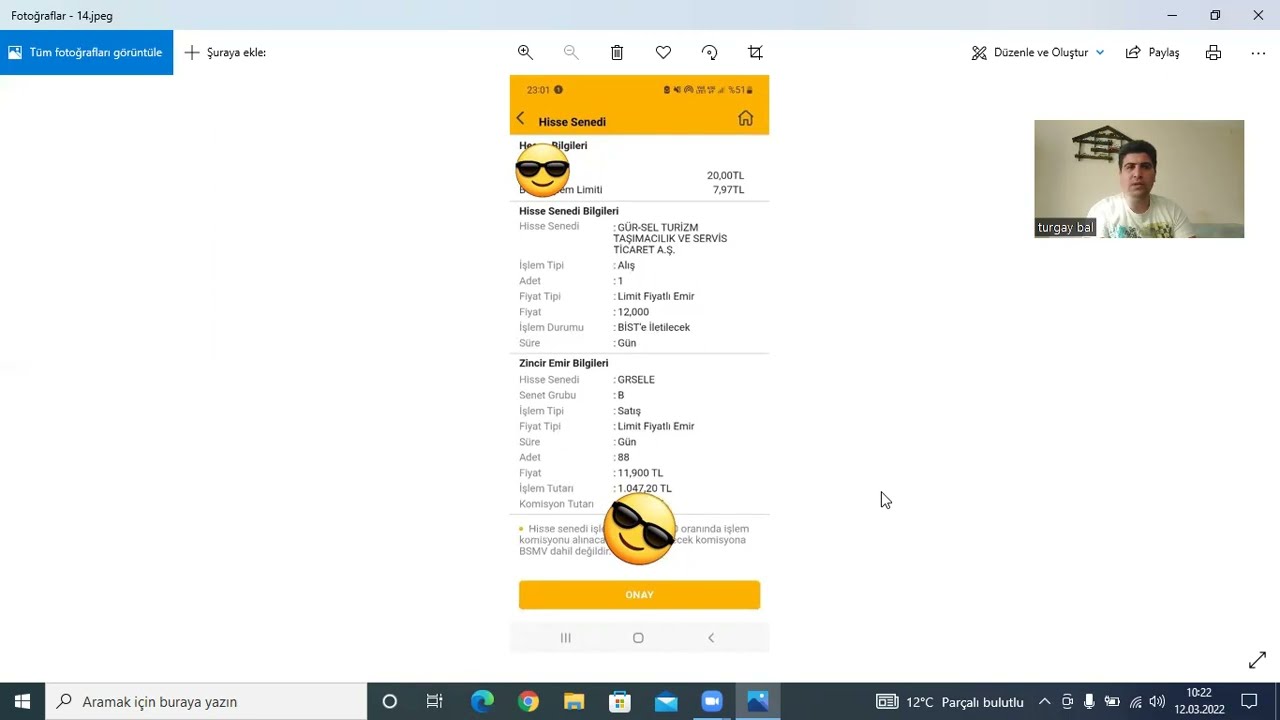Show hidden system tray icons
This screenshot has height=720, width=1280.
click(x=1044, y=702)
